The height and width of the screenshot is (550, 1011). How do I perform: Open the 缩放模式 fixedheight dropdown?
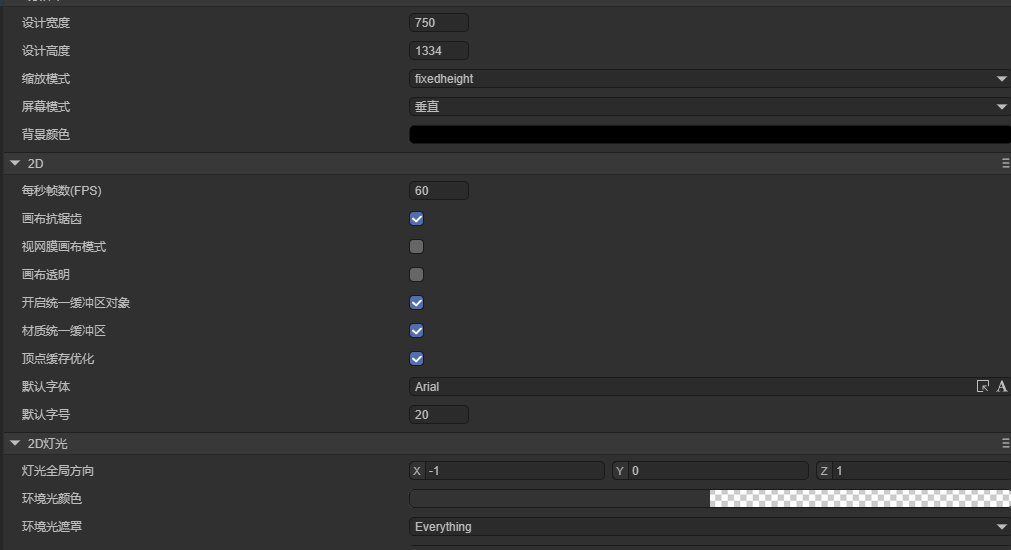click(x=710, y=79)
